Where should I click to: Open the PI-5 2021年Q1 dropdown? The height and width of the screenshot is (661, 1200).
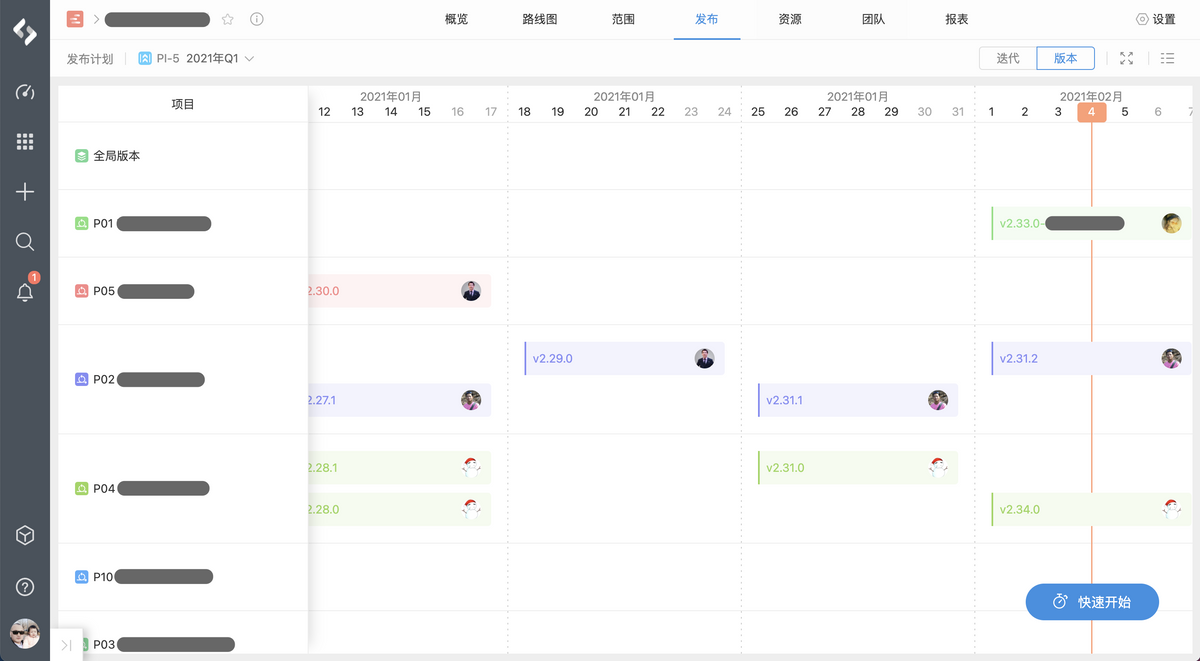coord(197,59)
